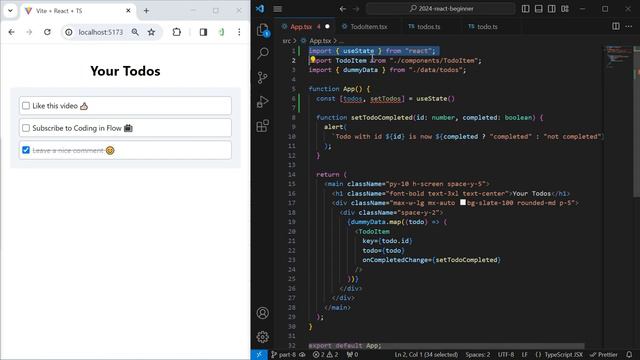
Task: Click the bg-slate-100 color swatch
Action: (463, 202)
